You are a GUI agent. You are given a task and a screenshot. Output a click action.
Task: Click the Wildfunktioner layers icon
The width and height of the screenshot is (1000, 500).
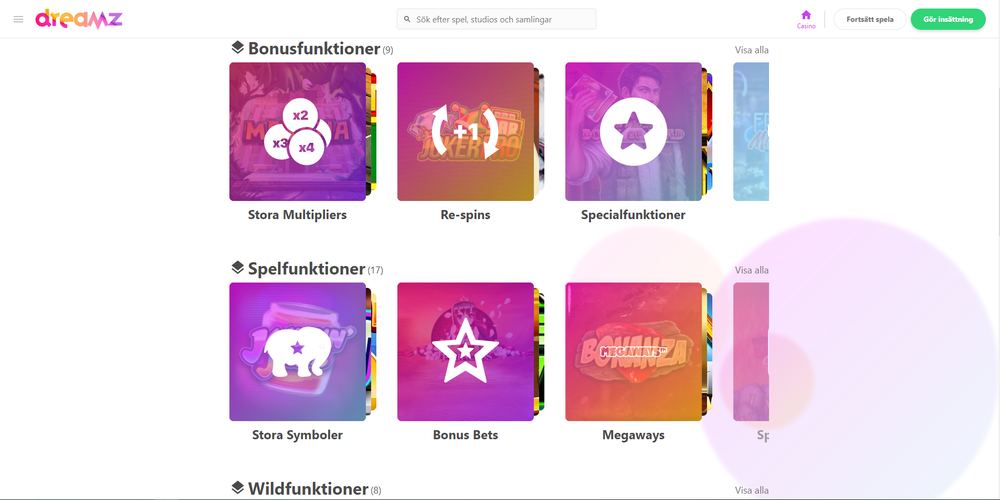[x=238, y=489]
